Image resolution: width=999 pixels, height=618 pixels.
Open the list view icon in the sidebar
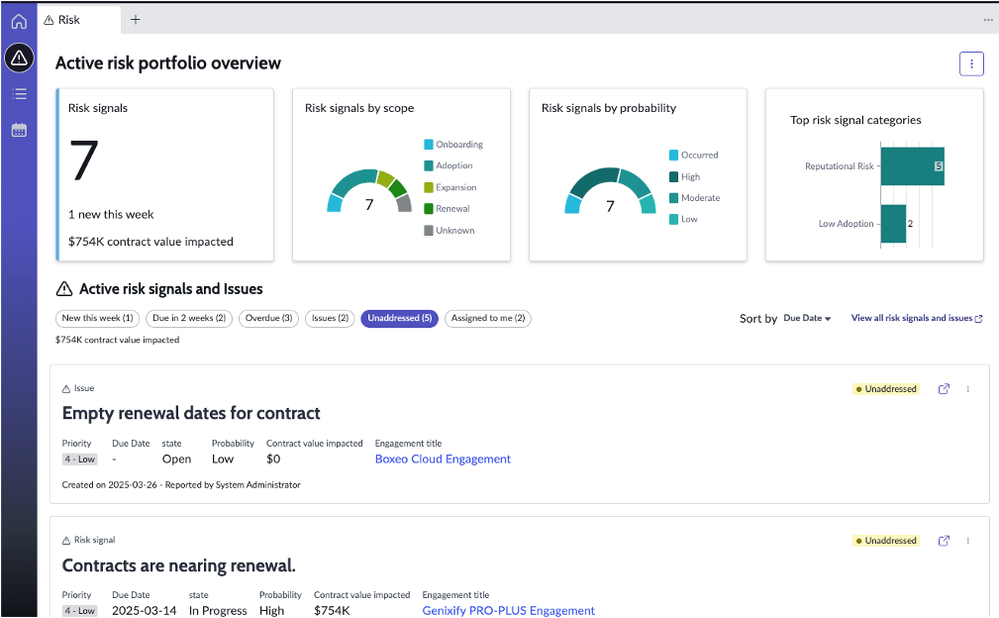click(x=19, y=93)
